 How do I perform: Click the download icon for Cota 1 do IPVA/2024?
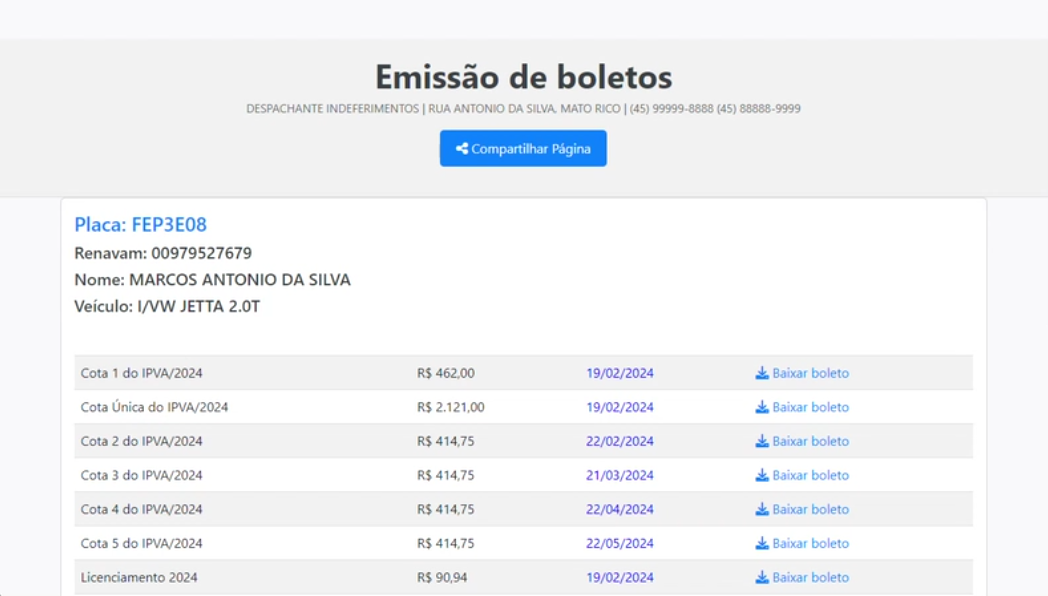tap(761, 372)
